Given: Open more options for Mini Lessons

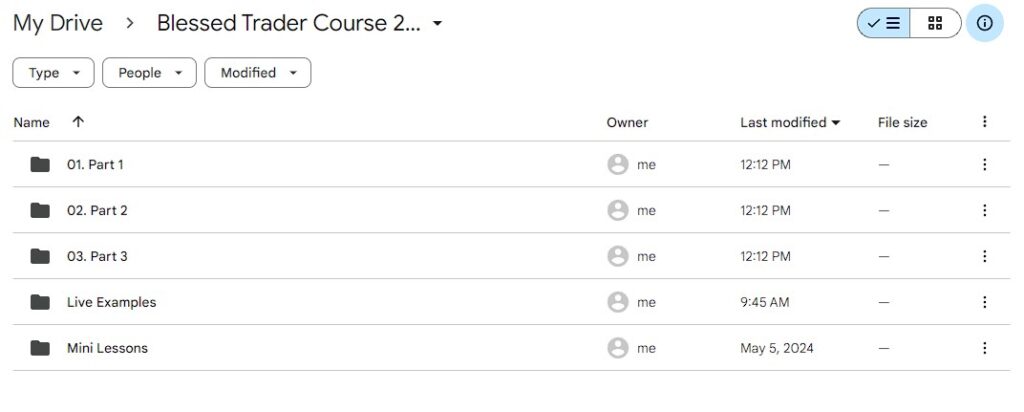Looking at the screenshot, I should pyautogui.click(x=984, y=348).
